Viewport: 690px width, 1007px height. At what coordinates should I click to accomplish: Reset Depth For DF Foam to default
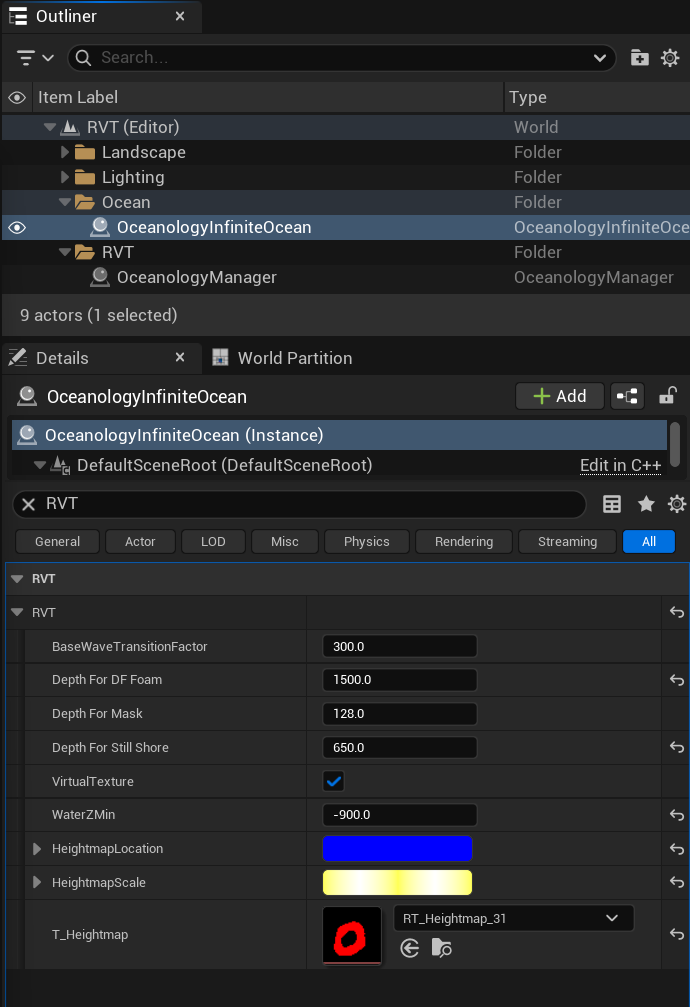[x=677, y=679]
